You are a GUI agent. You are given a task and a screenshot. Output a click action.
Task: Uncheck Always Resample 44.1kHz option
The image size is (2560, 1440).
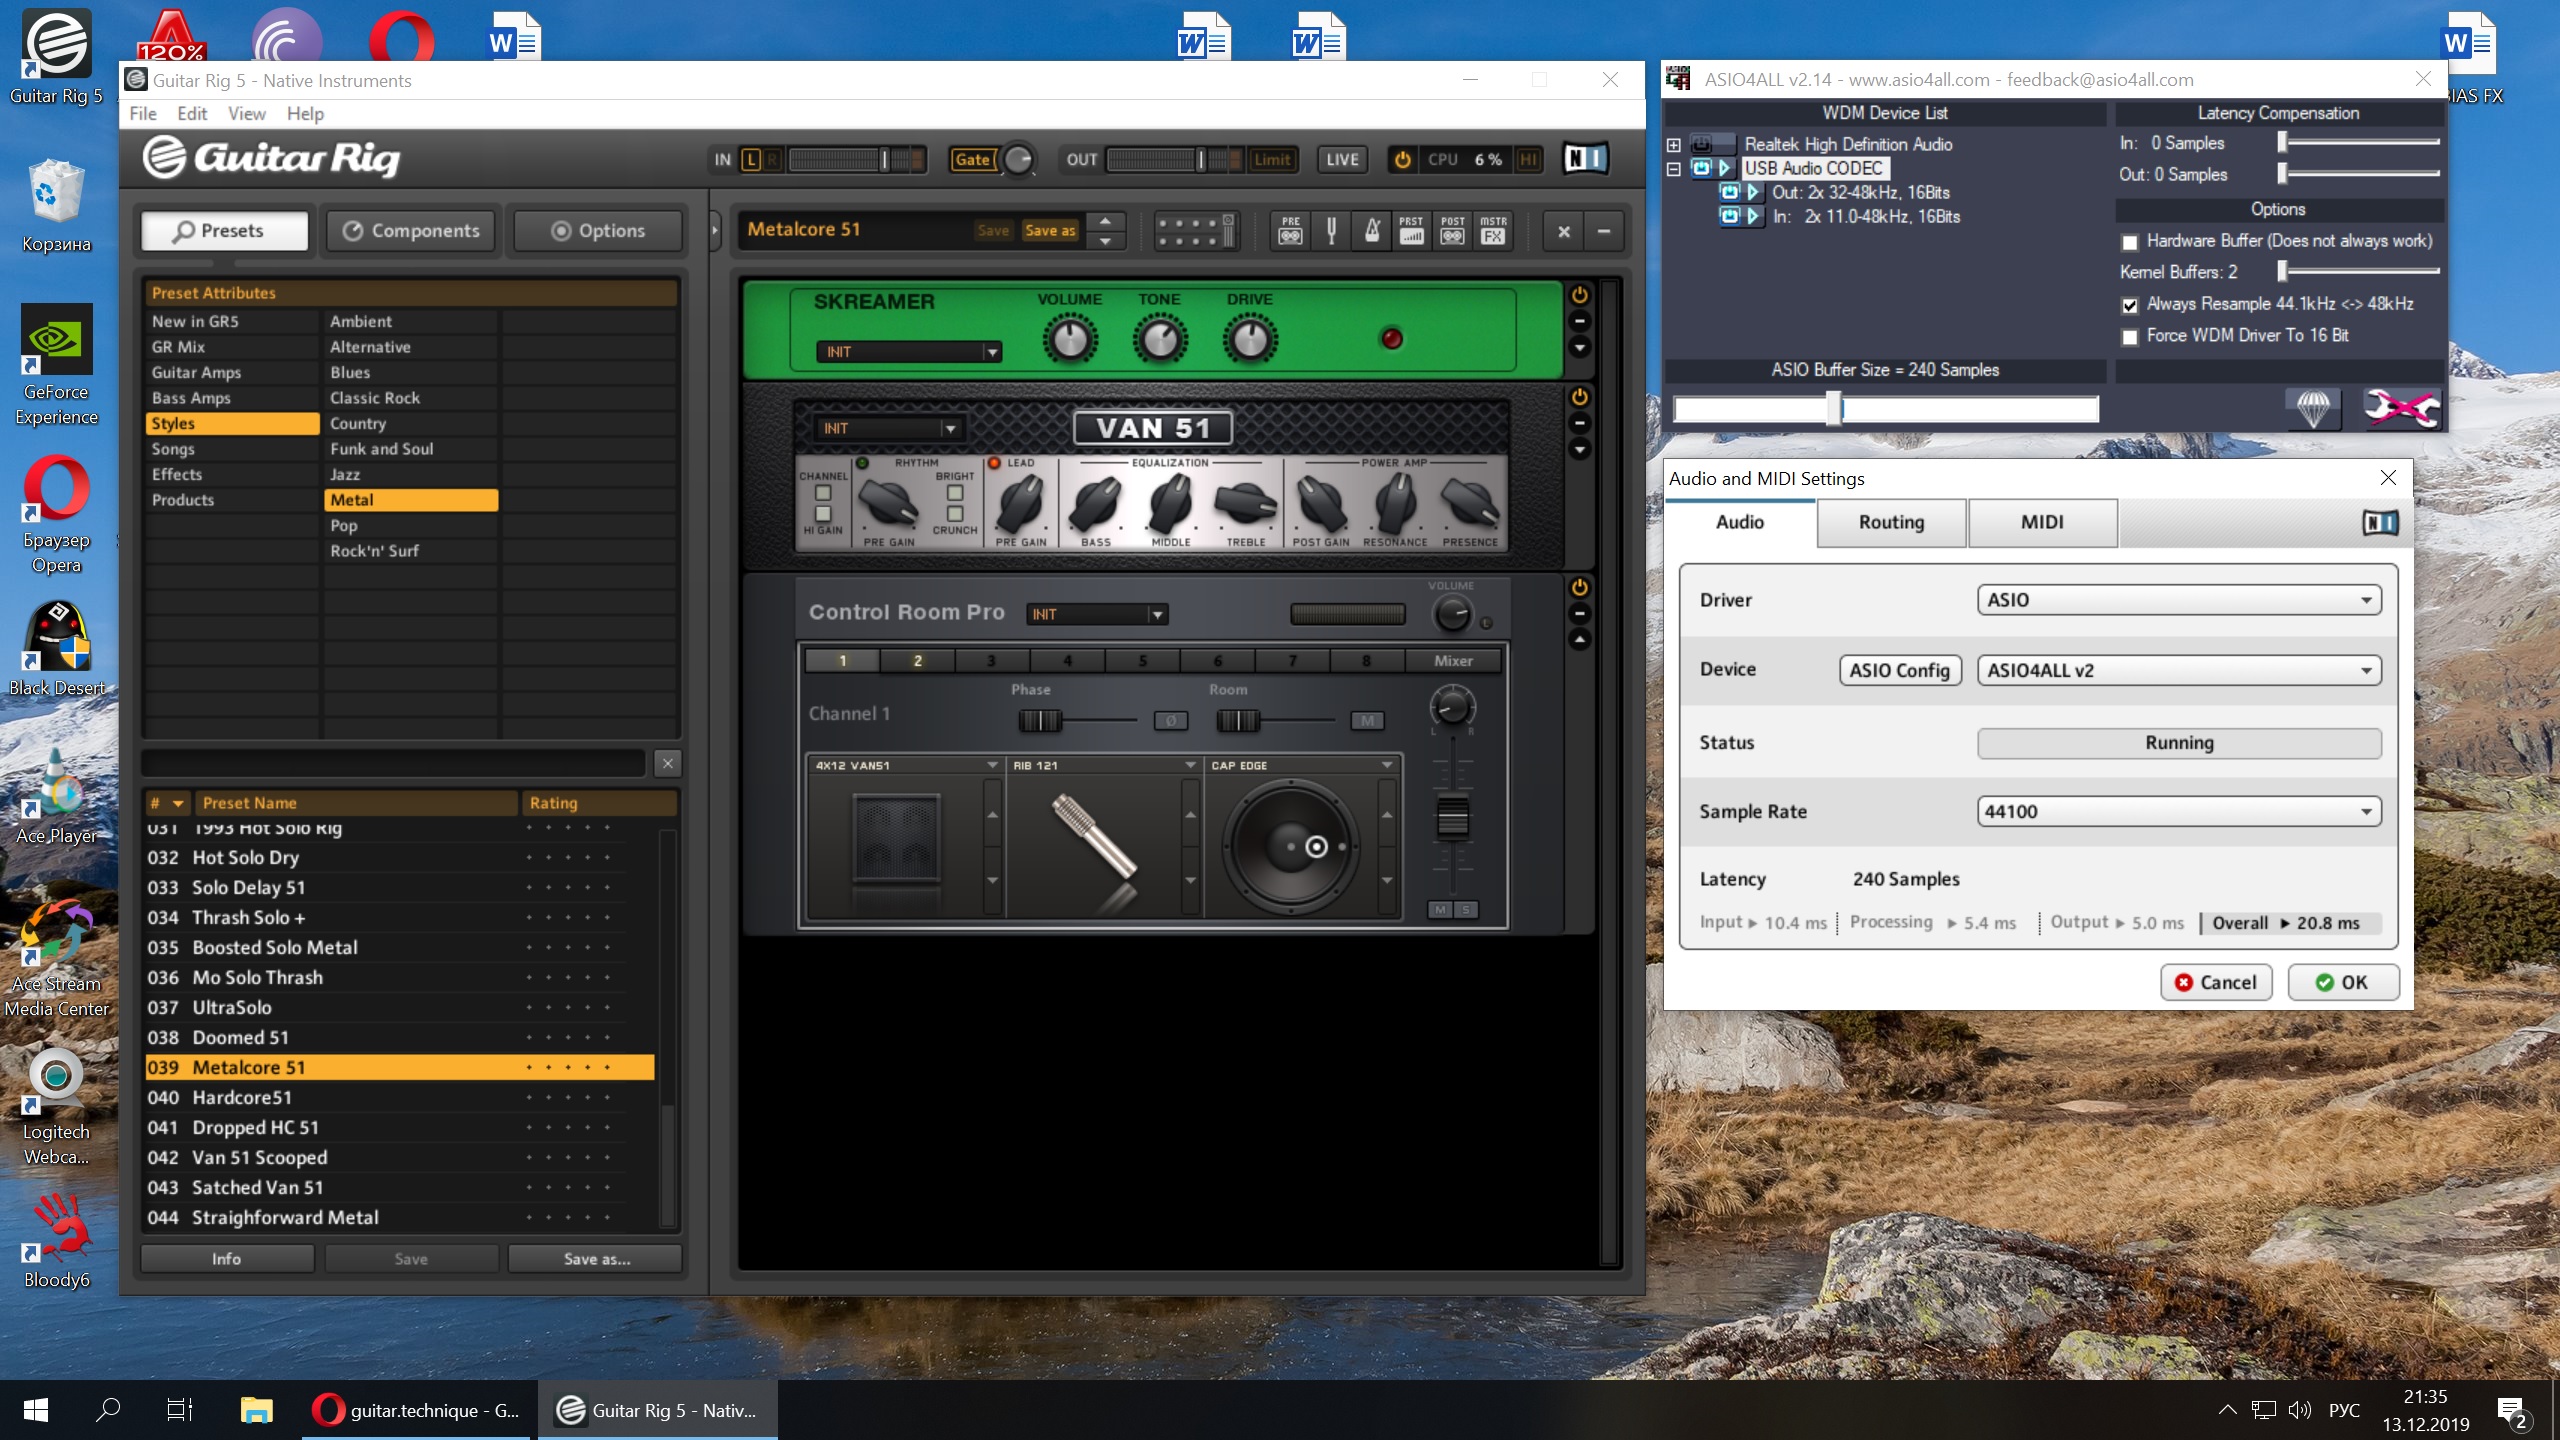point(2130,305)
